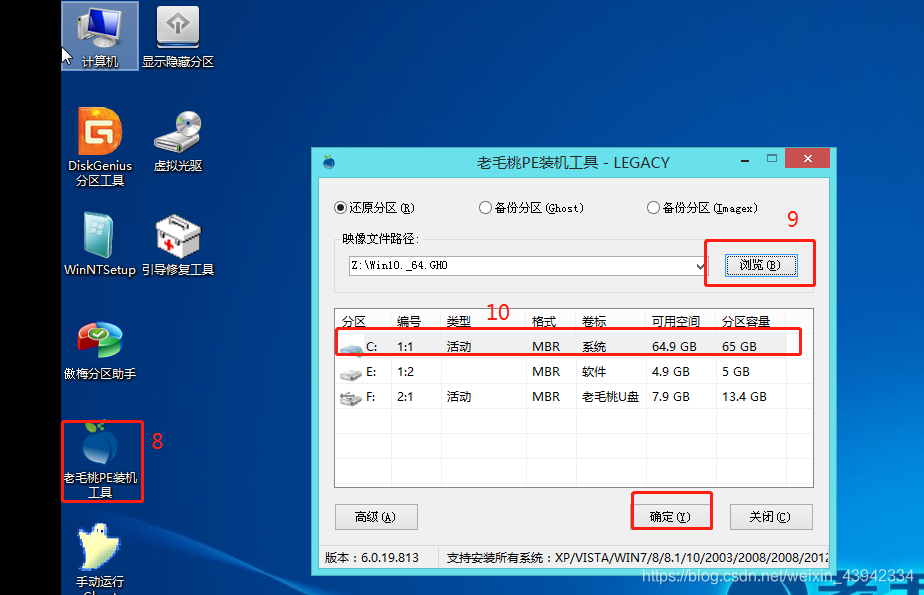Viewport: 924px width, 595px height.
Task: Open the 高级(A) advanced button
Action: [x=376, y=517]
